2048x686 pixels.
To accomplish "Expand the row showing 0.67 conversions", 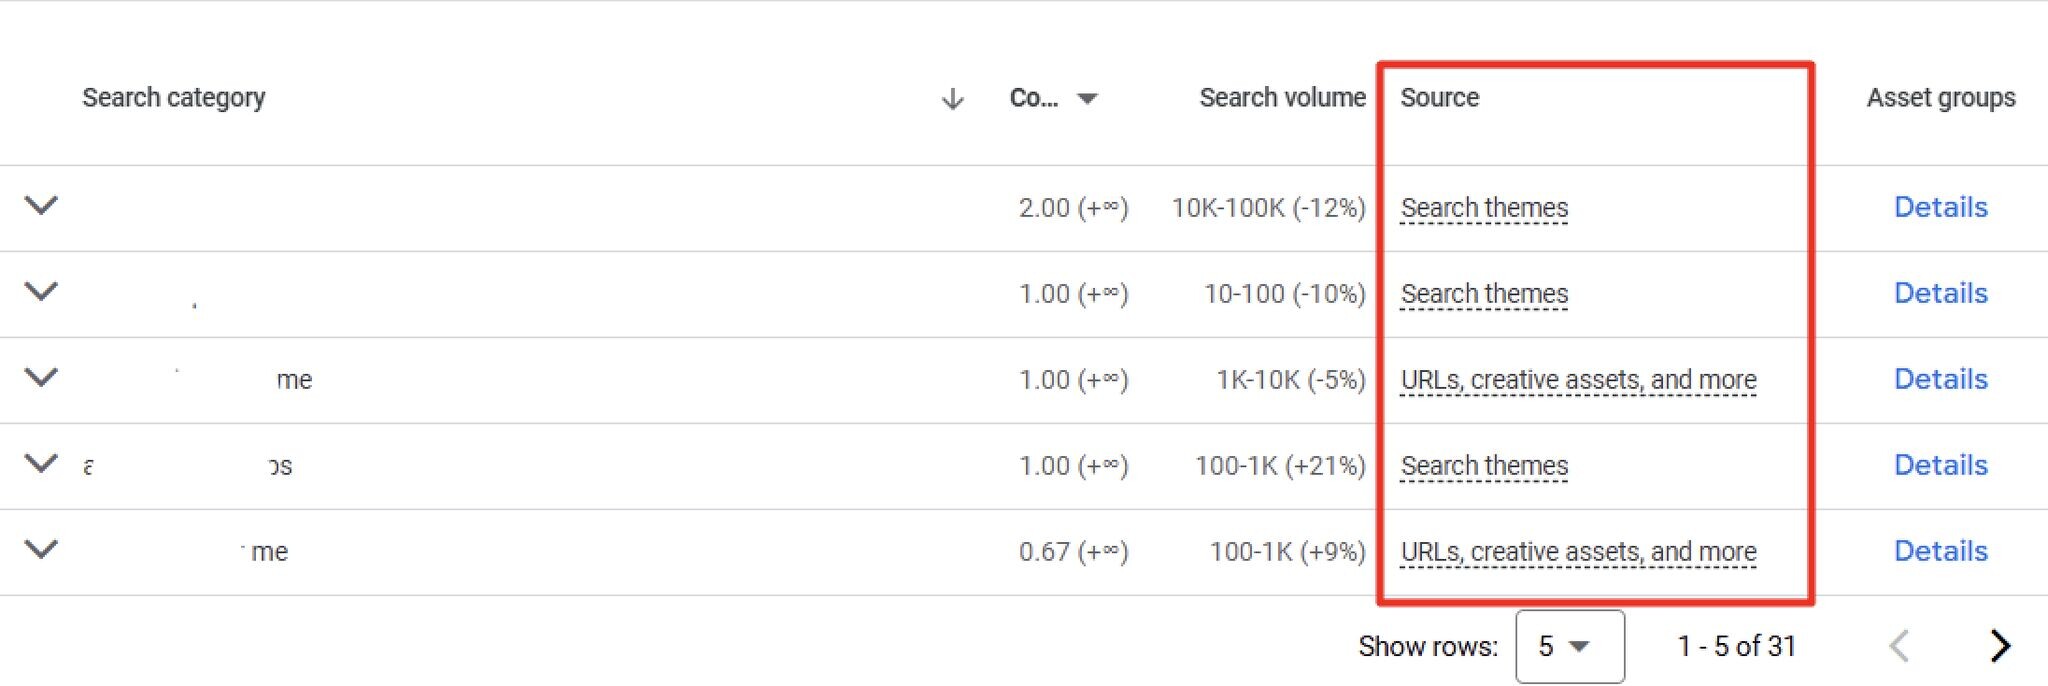I will click(41, 550).
